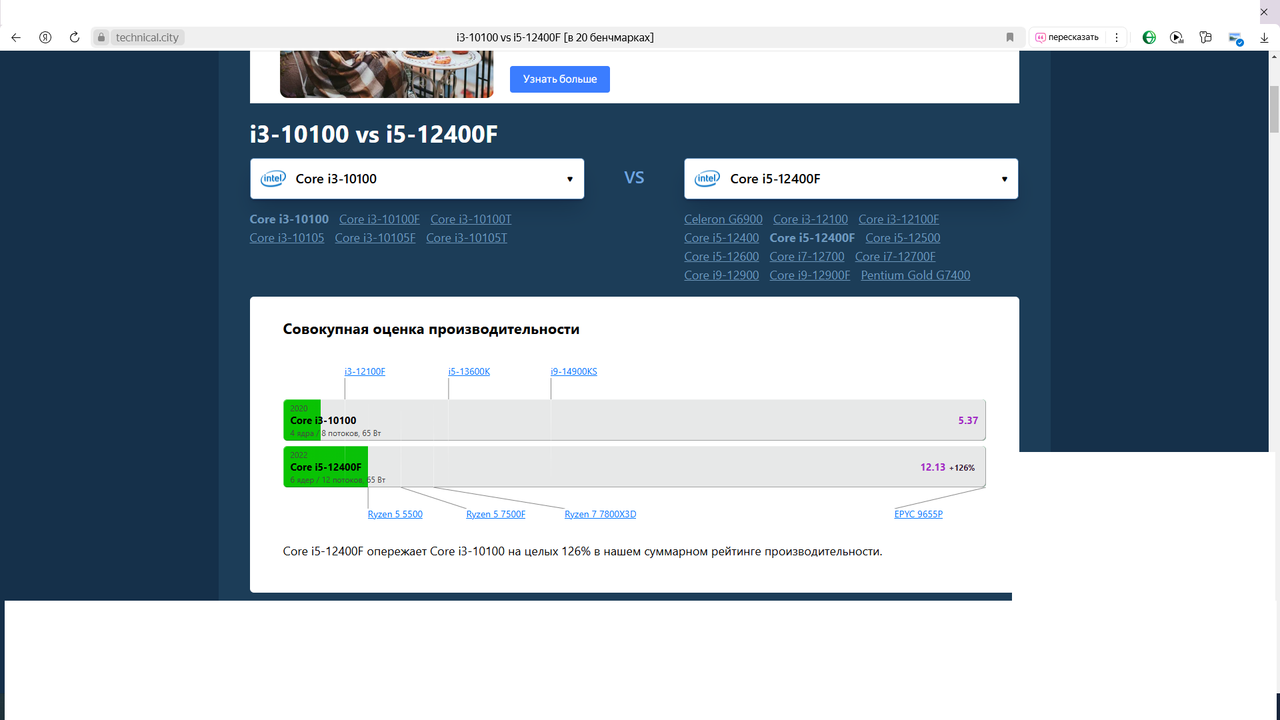Click the EPYC 9655P marker link
The height and width of the screenshot is (720, 1280).
coord(919,514)
